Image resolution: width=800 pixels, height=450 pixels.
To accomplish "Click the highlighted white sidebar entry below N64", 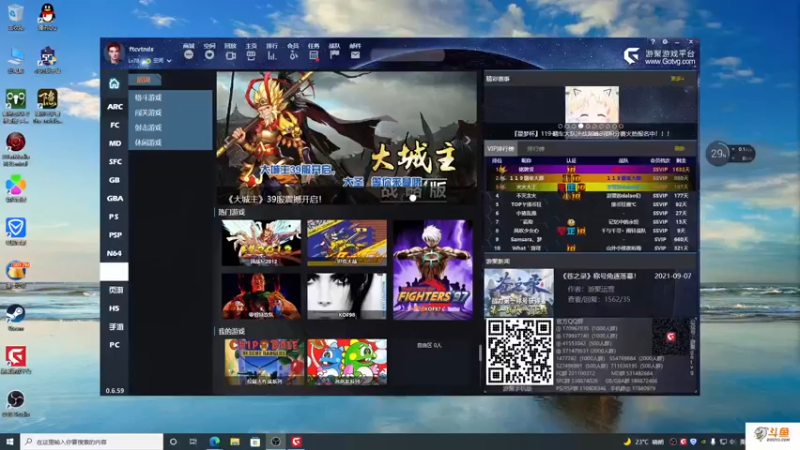I will (x=114, y=271).
